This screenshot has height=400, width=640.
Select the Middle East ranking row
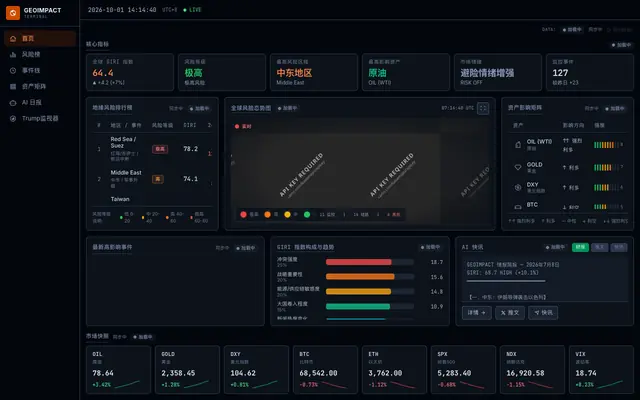152,179
